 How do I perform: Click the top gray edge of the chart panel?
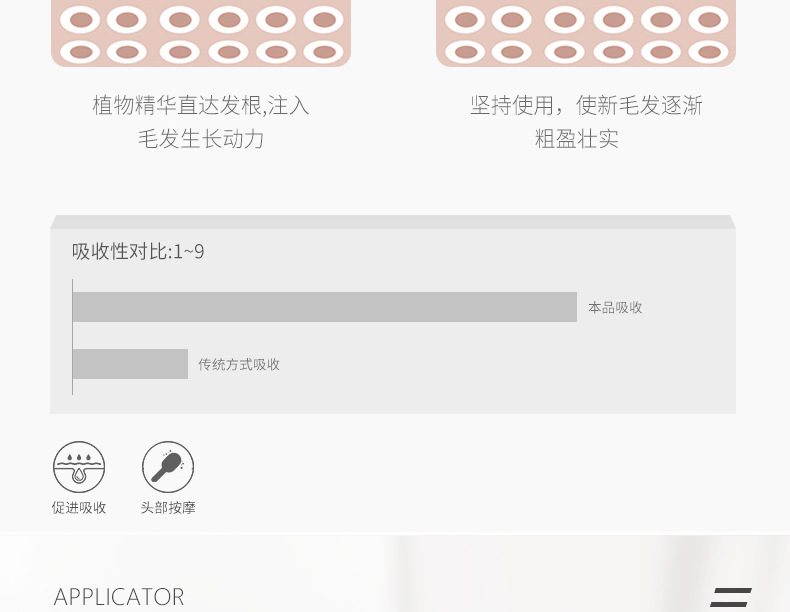[392, 222]
